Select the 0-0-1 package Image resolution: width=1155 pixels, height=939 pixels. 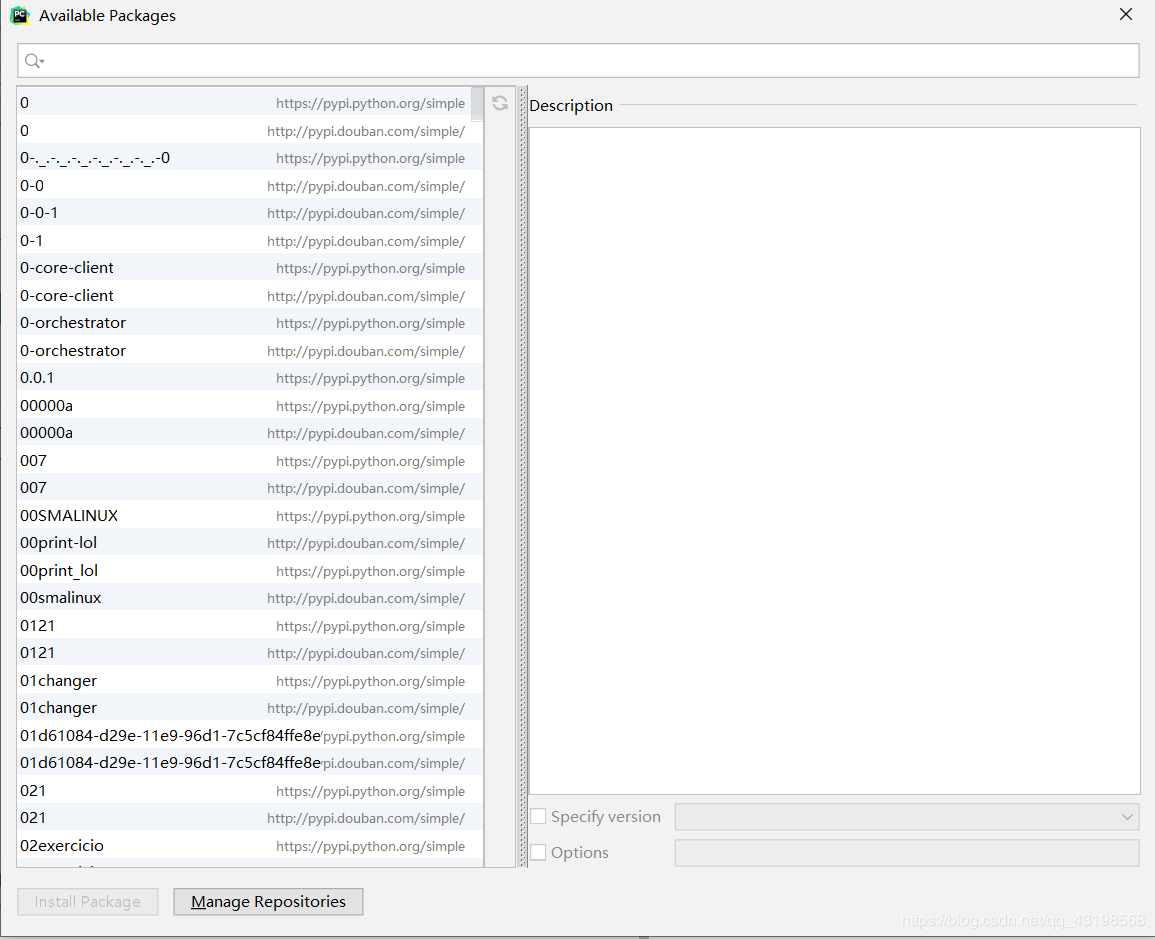coord(250,213)
